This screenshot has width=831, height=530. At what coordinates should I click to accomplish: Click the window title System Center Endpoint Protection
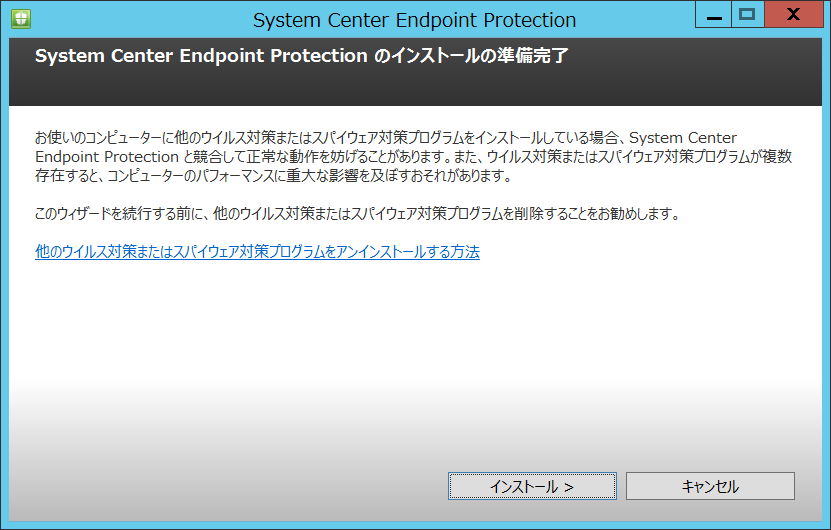(x=414, y=20)
